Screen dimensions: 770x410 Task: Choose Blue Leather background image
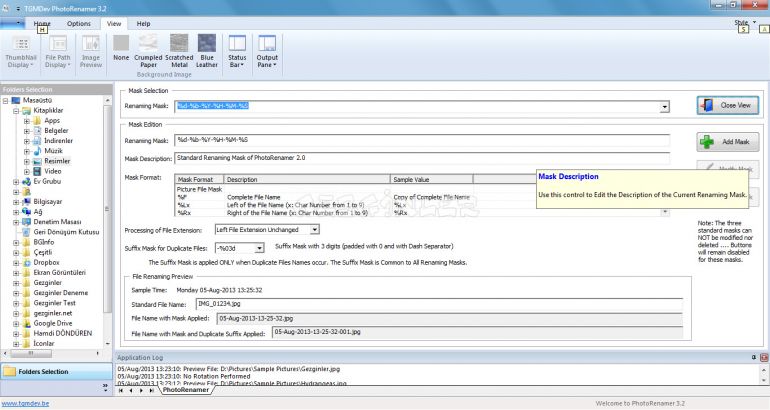[207, 51]
